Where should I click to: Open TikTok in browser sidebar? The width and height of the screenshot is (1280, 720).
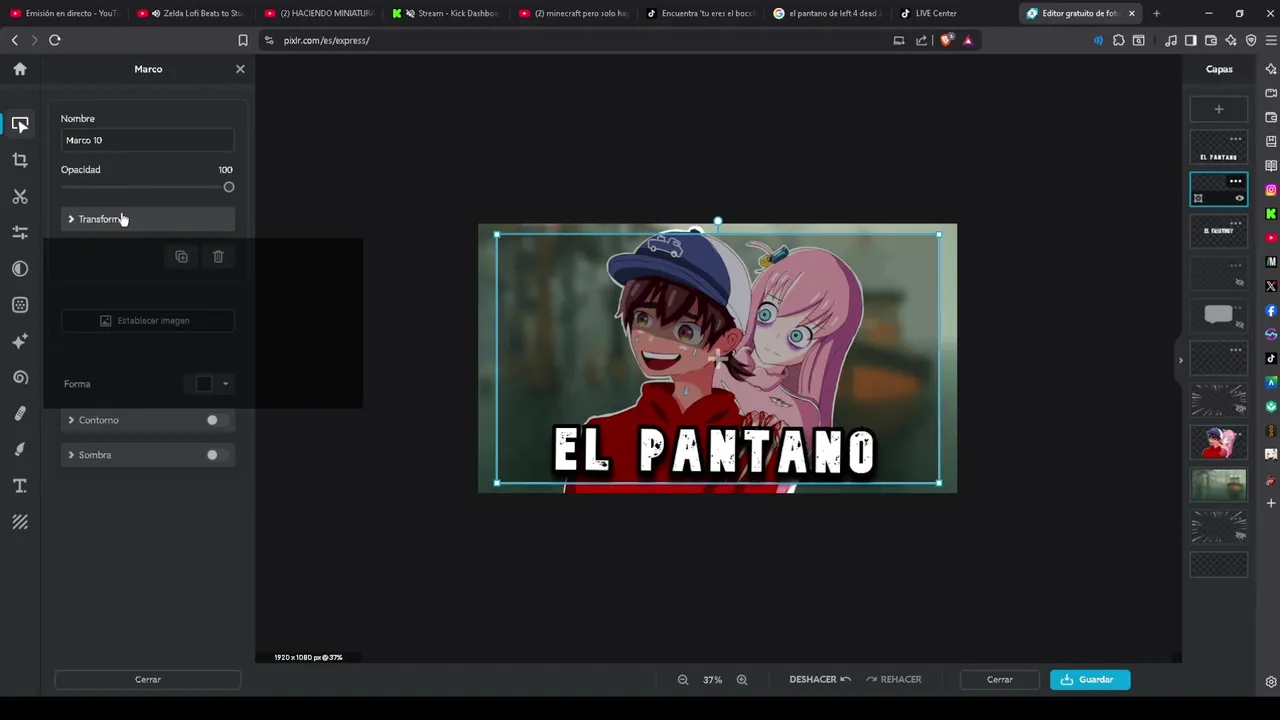[x=1271, y=358]
